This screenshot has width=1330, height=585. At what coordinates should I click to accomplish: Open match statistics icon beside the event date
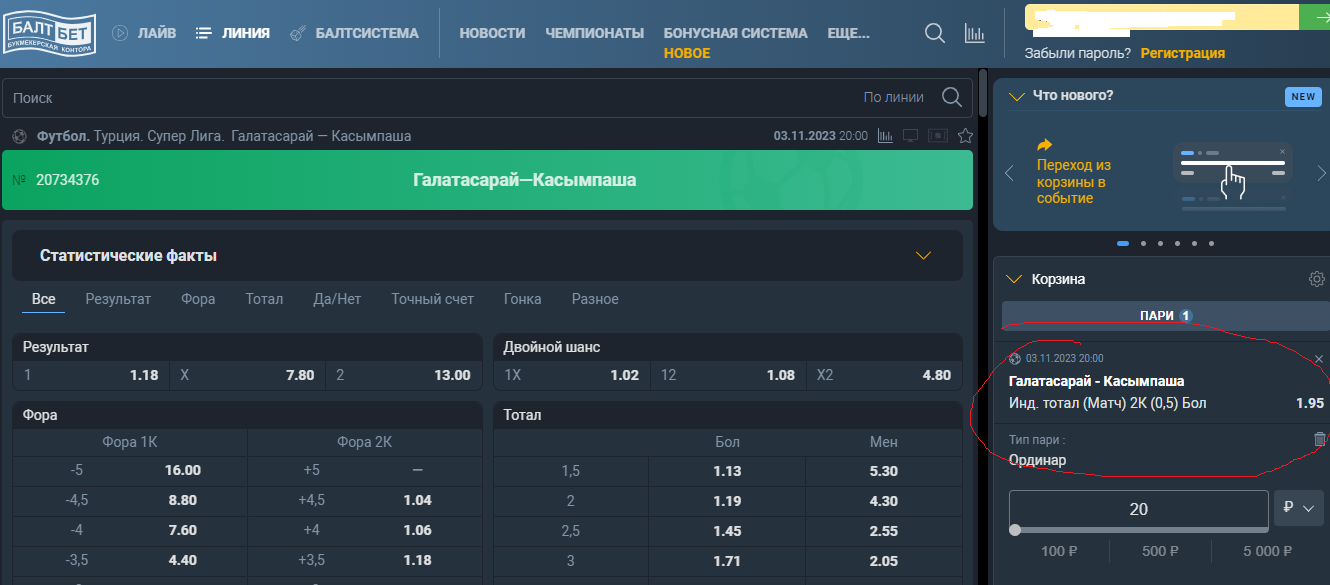[x=885, y=136]
